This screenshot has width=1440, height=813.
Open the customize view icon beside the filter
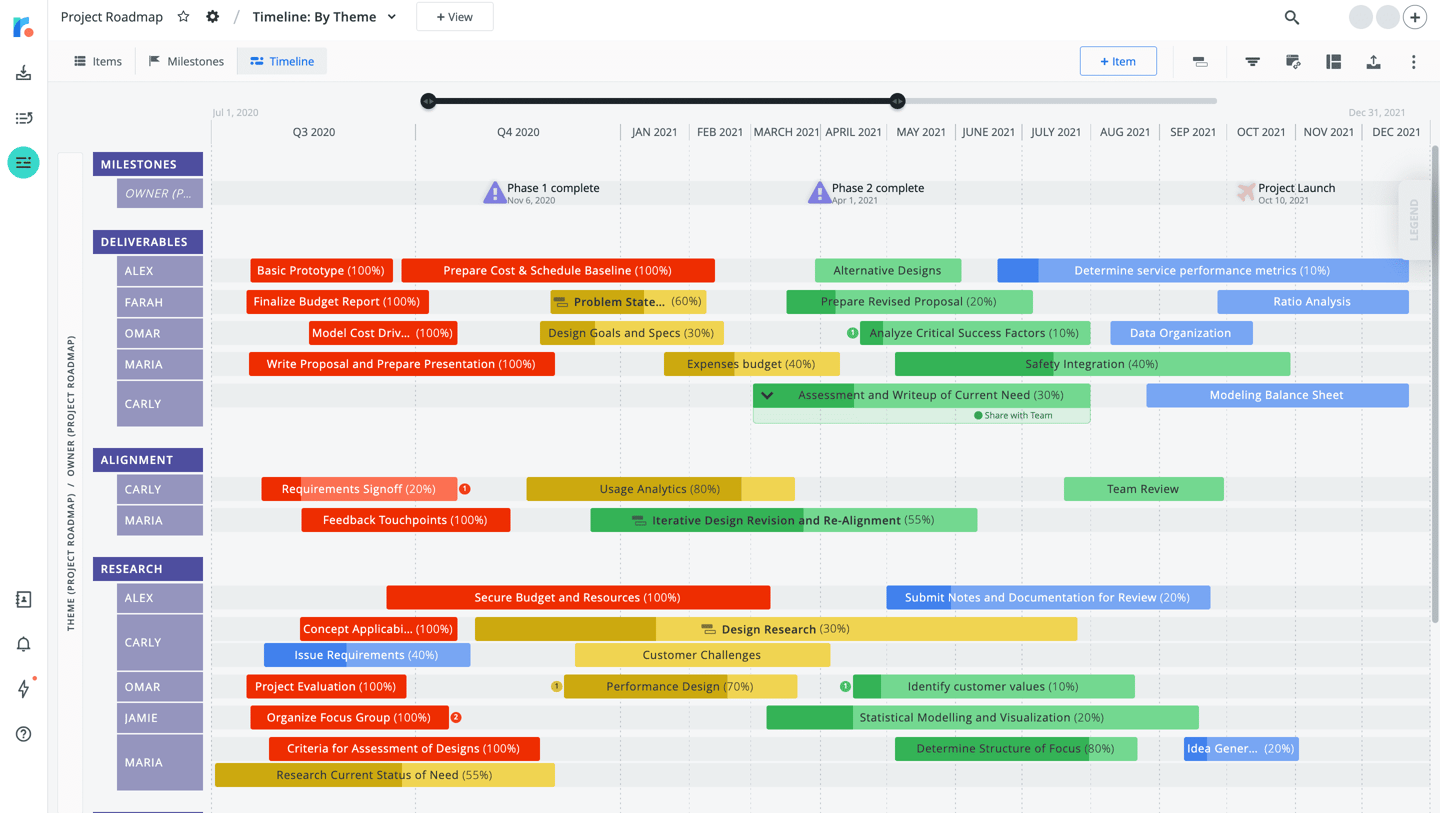pyautogui.click(x=1292, y=61)
